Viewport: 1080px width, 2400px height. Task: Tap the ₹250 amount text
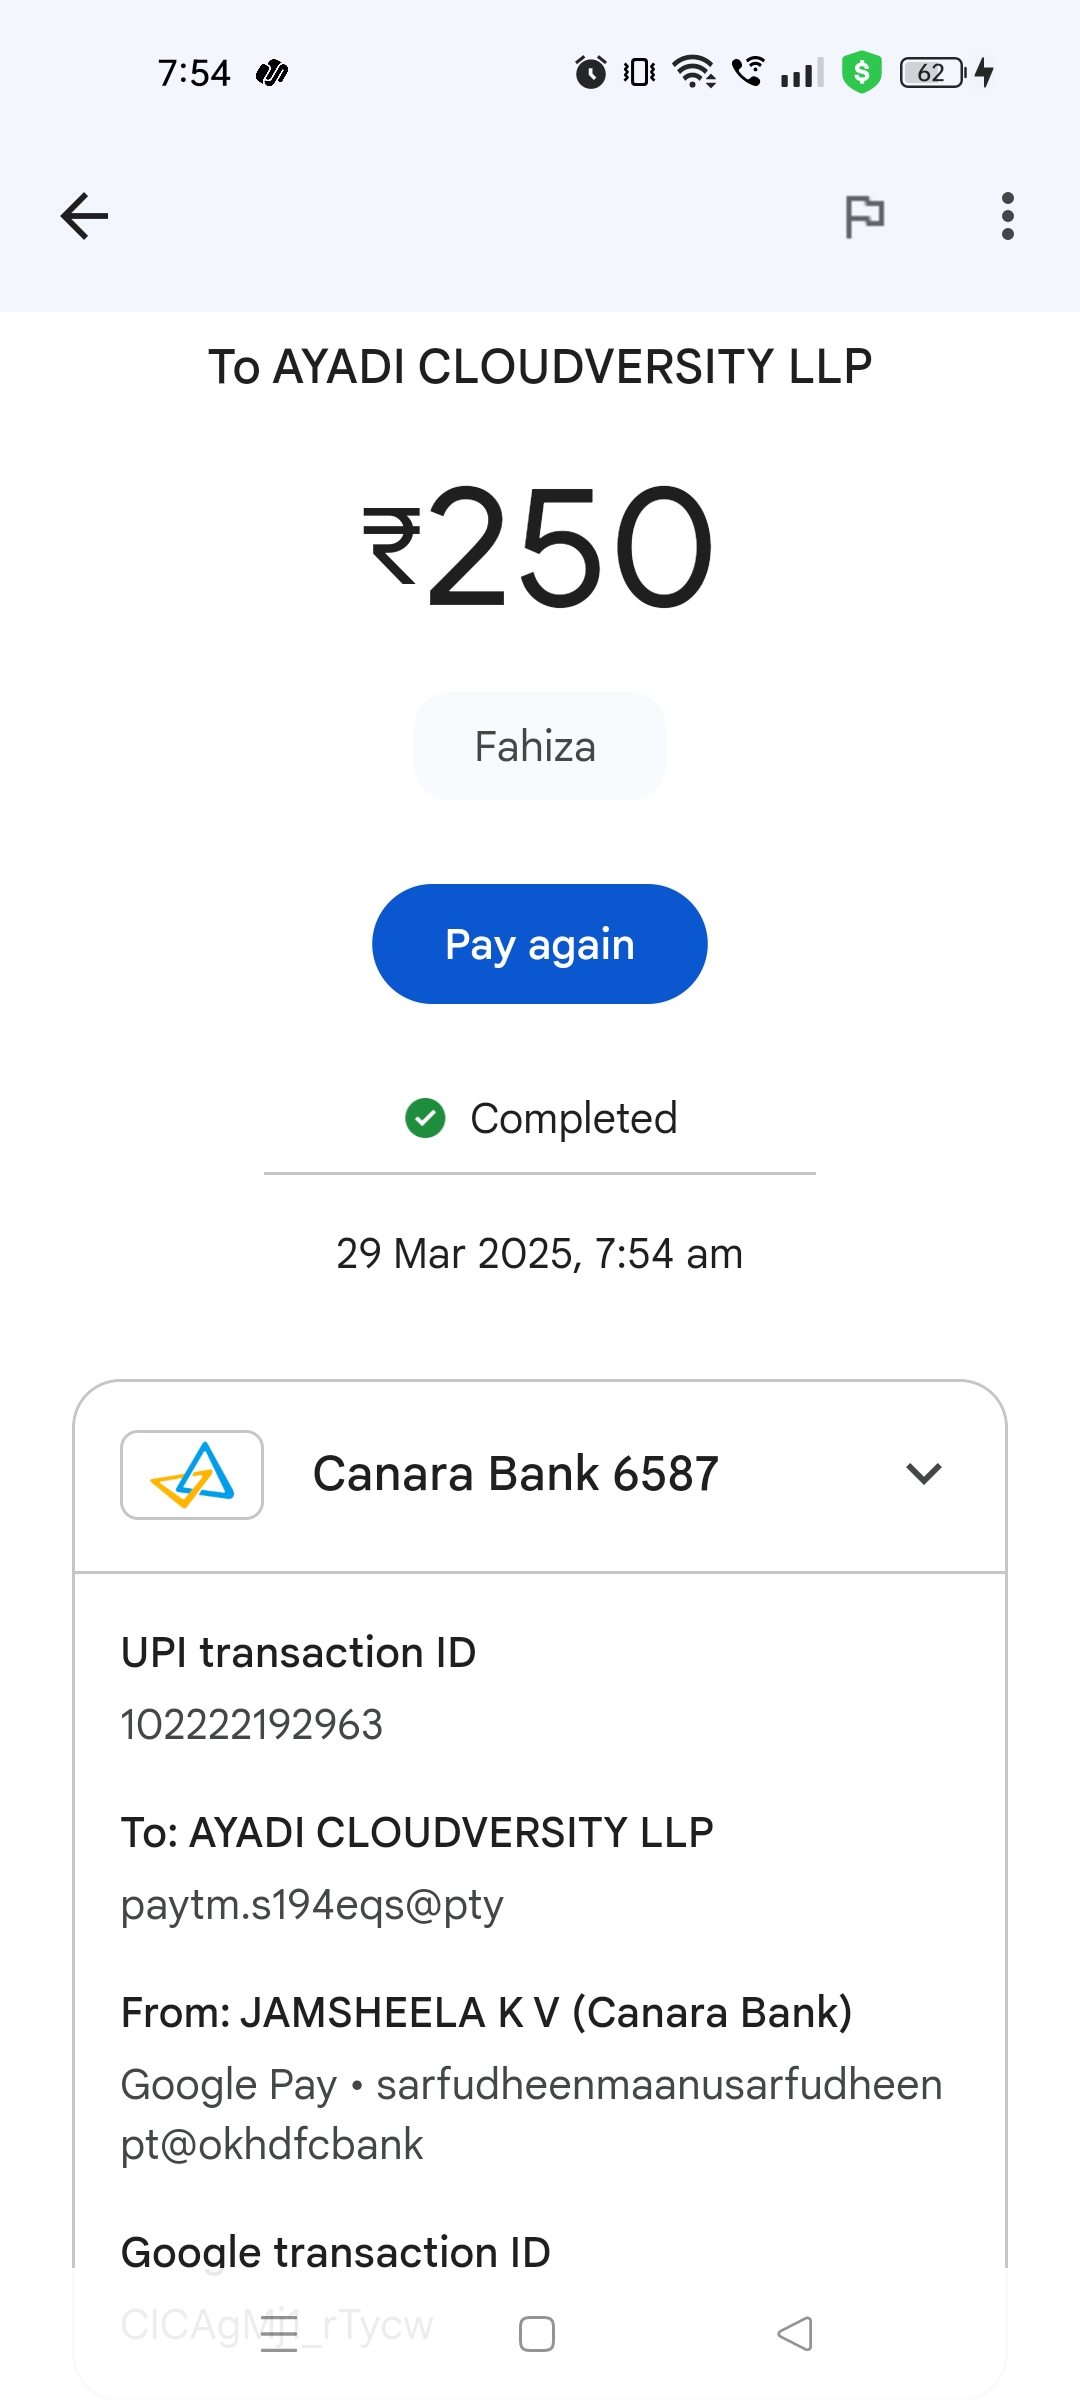(x=540, y=546)
